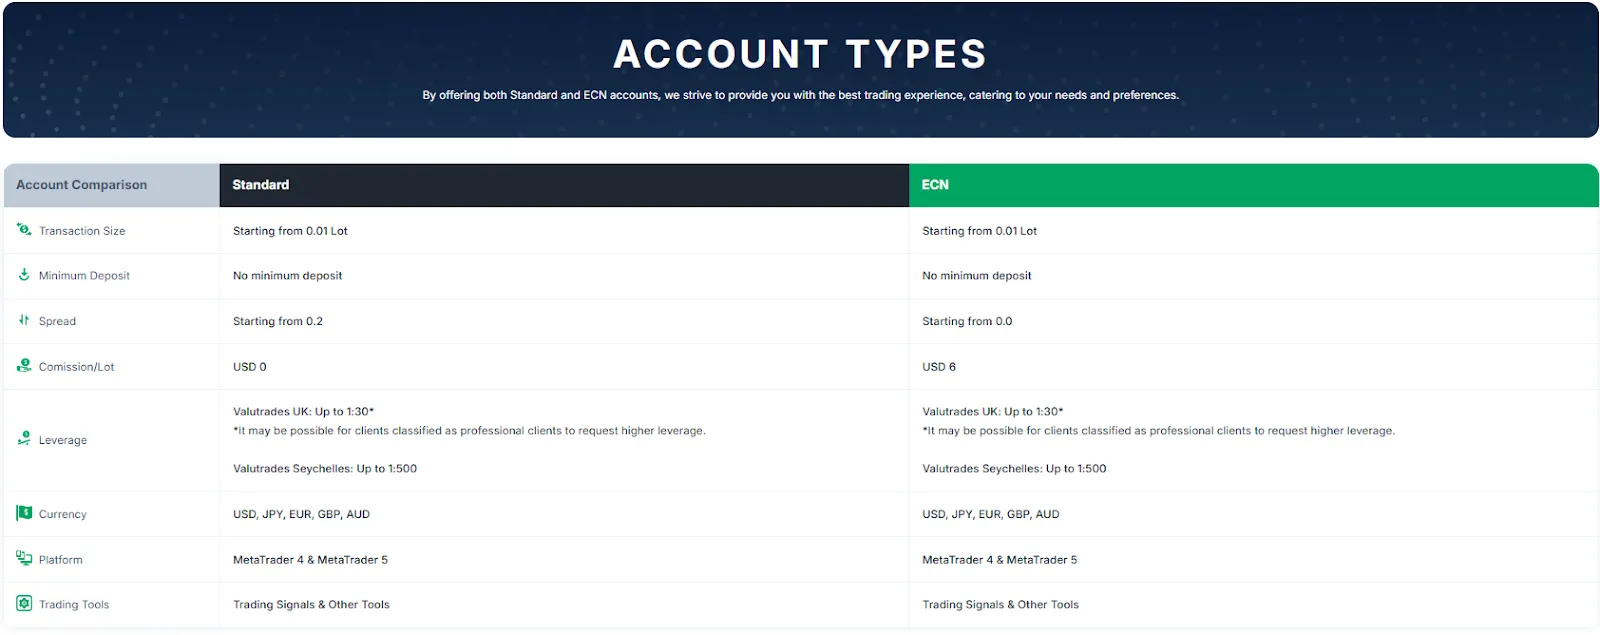
Task: Click the Transaction Size icon
Action: coord(24,229)
